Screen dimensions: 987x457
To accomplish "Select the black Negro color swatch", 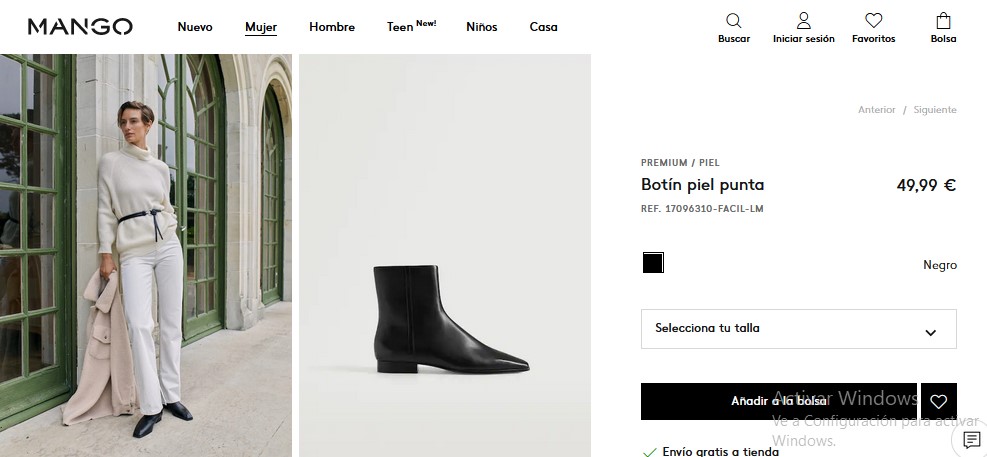I will [653, 264].
